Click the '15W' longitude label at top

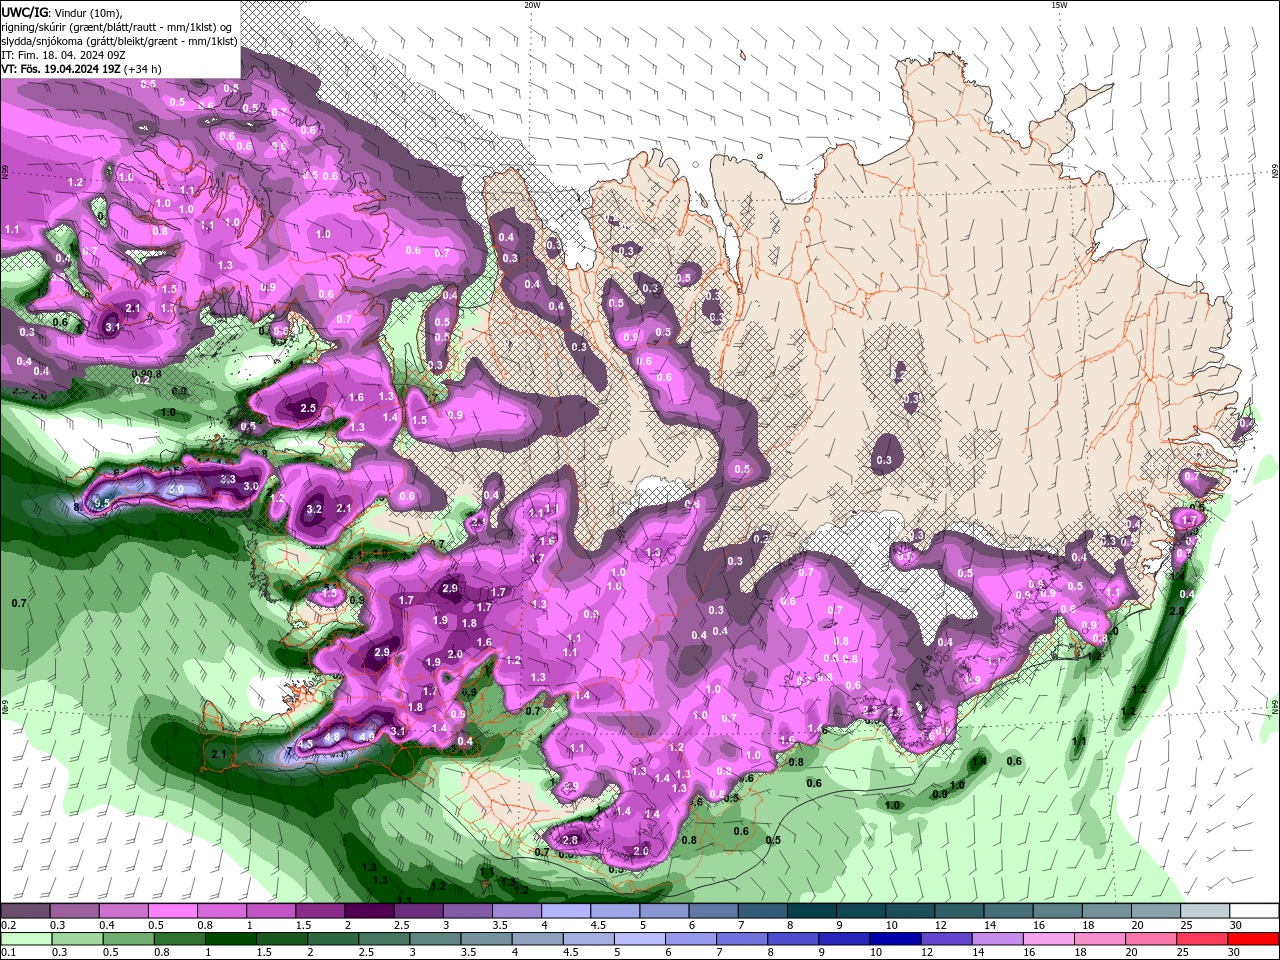1059,5
